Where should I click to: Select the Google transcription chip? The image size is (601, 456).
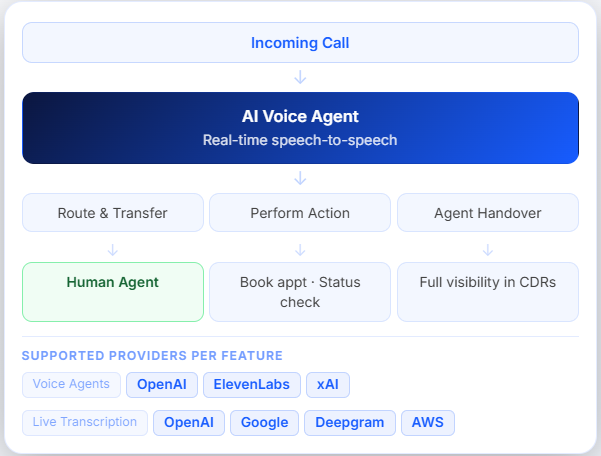click(x=264, y=423)
